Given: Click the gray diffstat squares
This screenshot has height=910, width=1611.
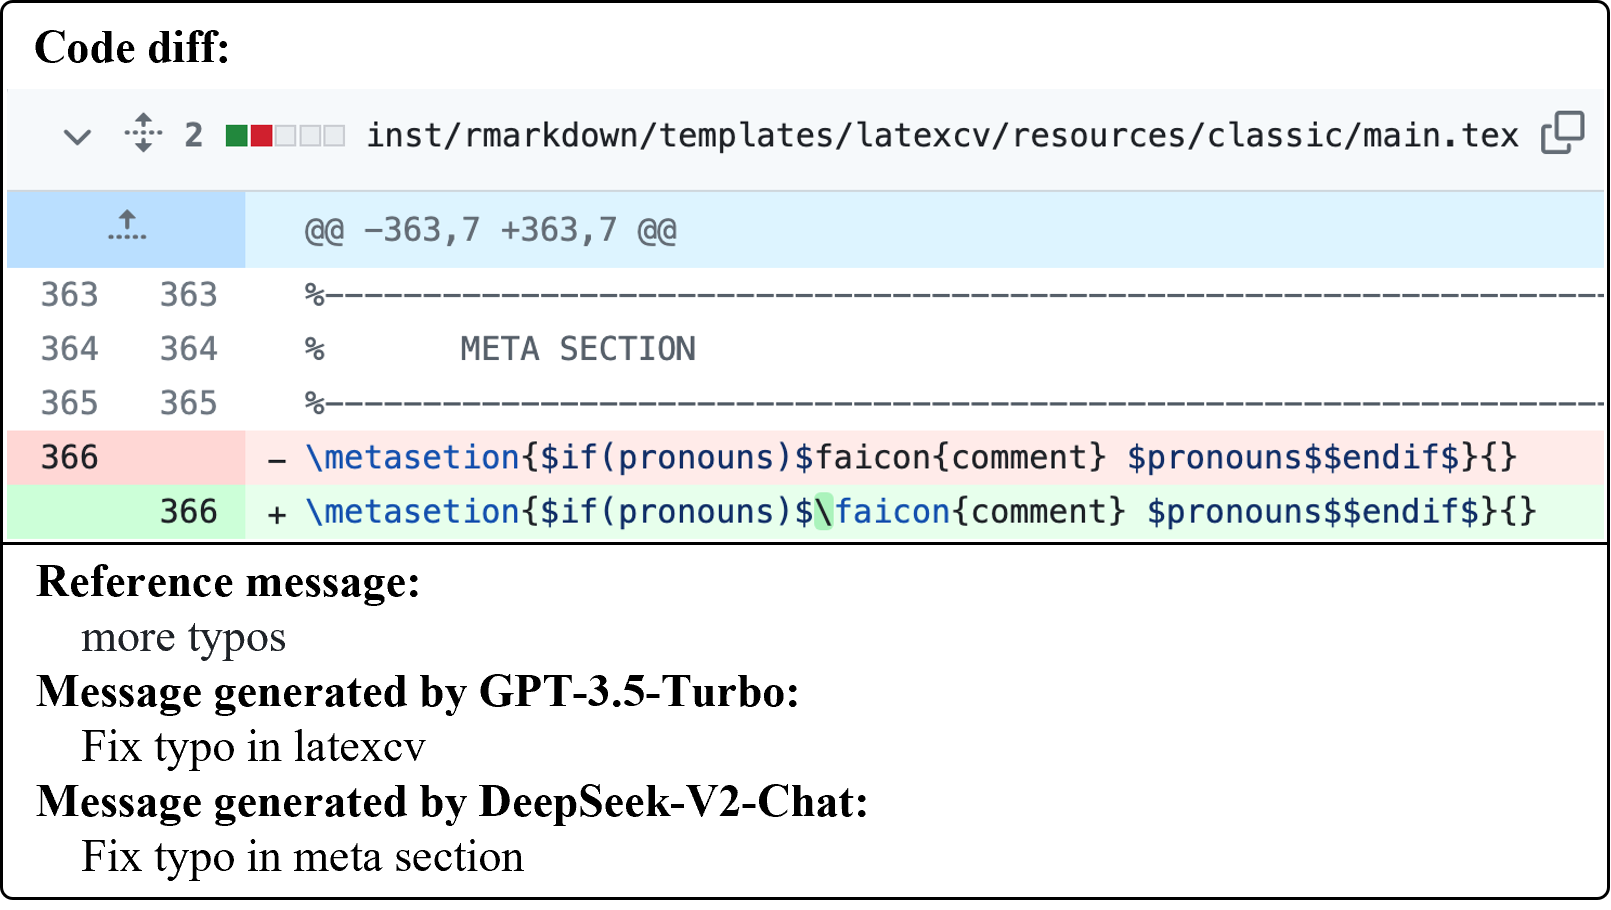Looking at the screenshot, I should point(310,136).
